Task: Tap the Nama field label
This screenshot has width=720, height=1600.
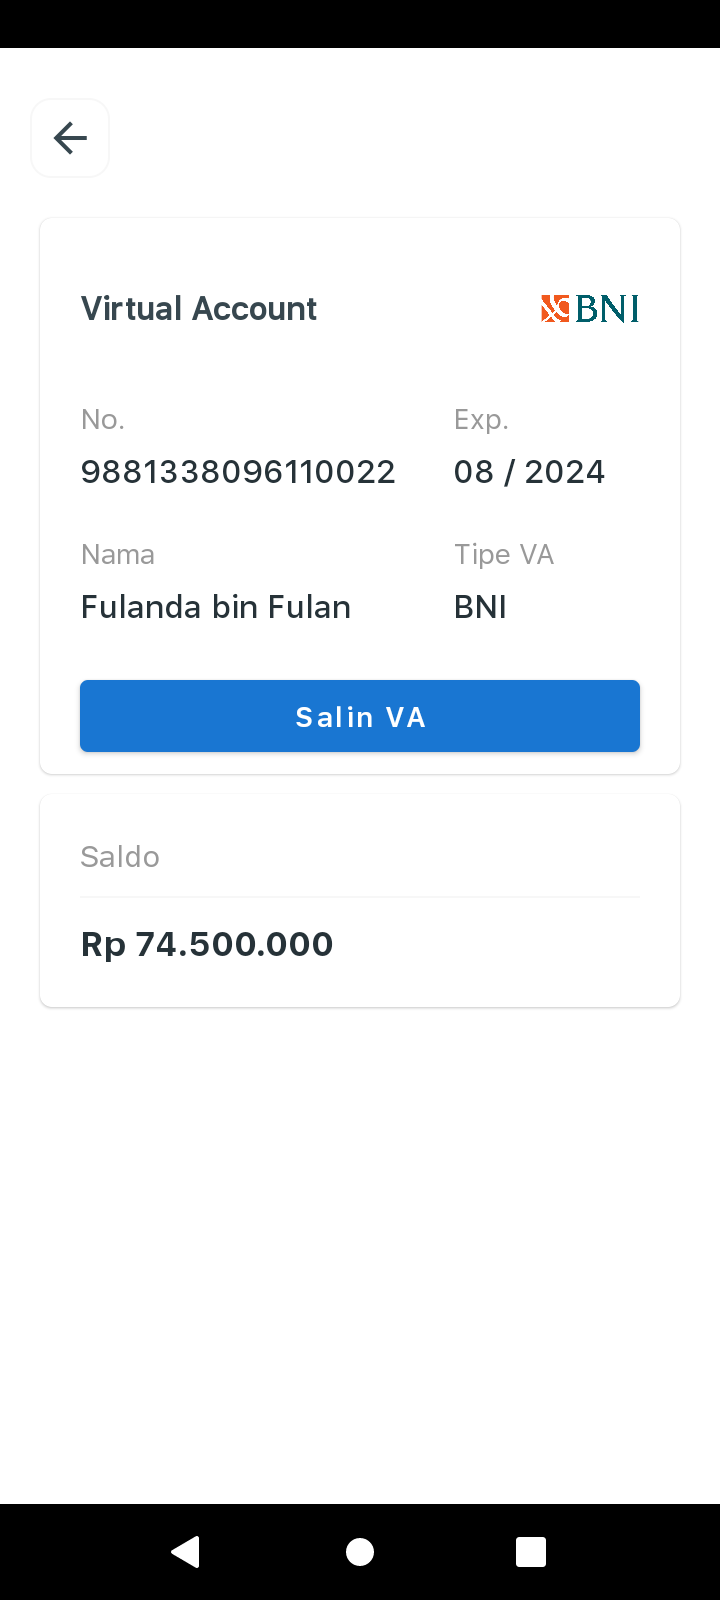Action: point(118,554)
